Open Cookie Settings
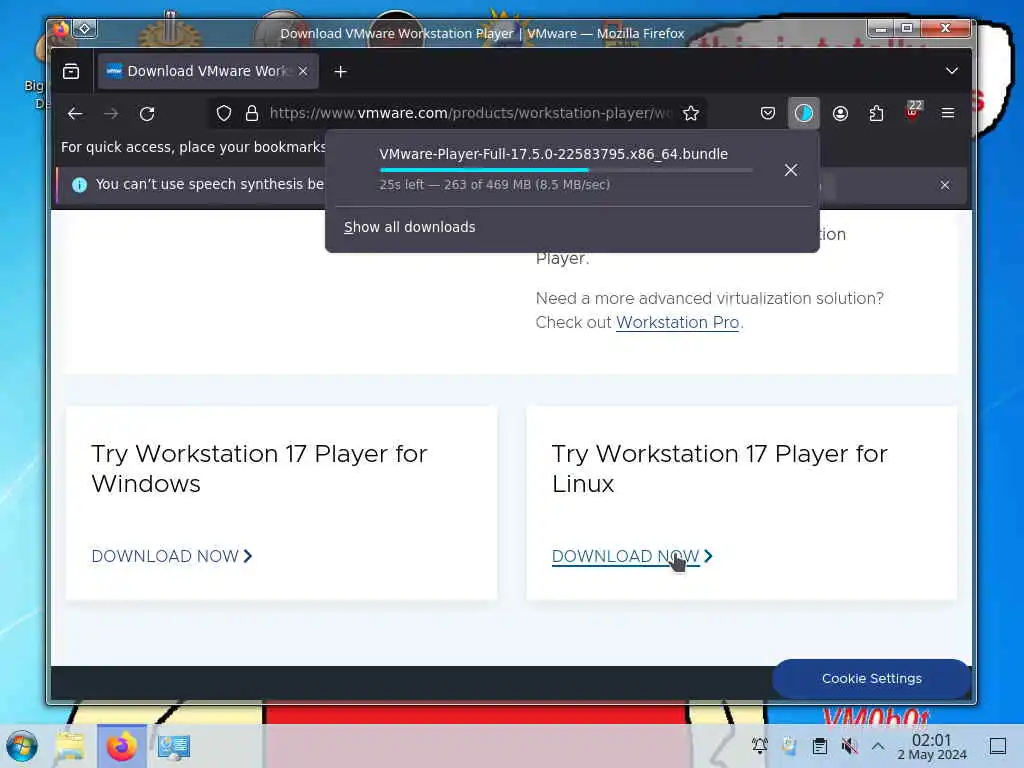This screenshot has width=1024, height=768. click(872, 679)
